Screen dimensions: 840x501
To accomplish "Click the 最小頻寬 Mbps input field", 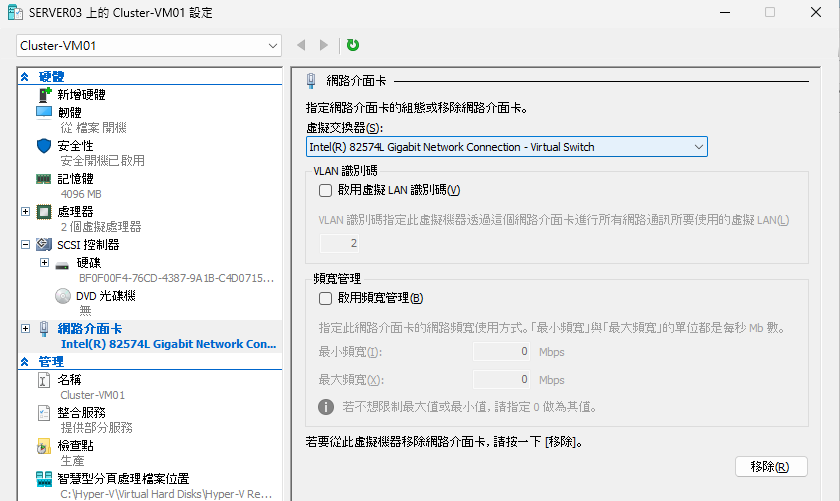I will click(503, 352).
